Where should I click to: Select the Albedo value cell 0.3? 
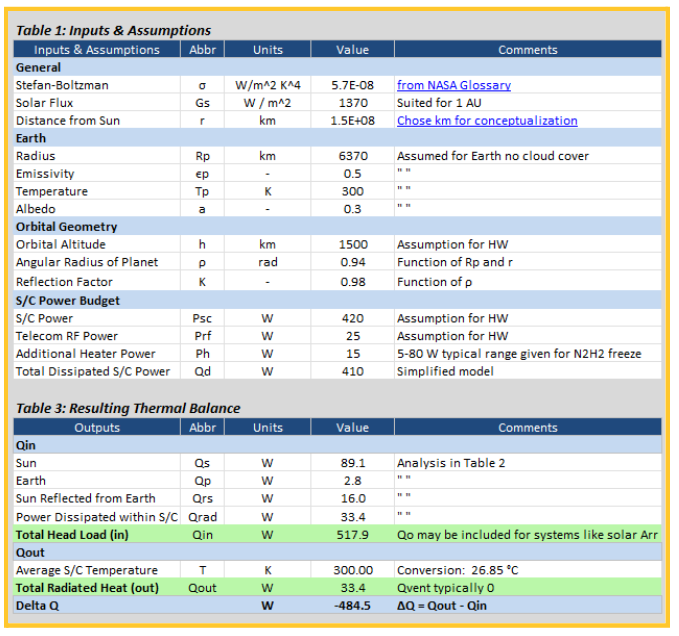pos(352,209)
